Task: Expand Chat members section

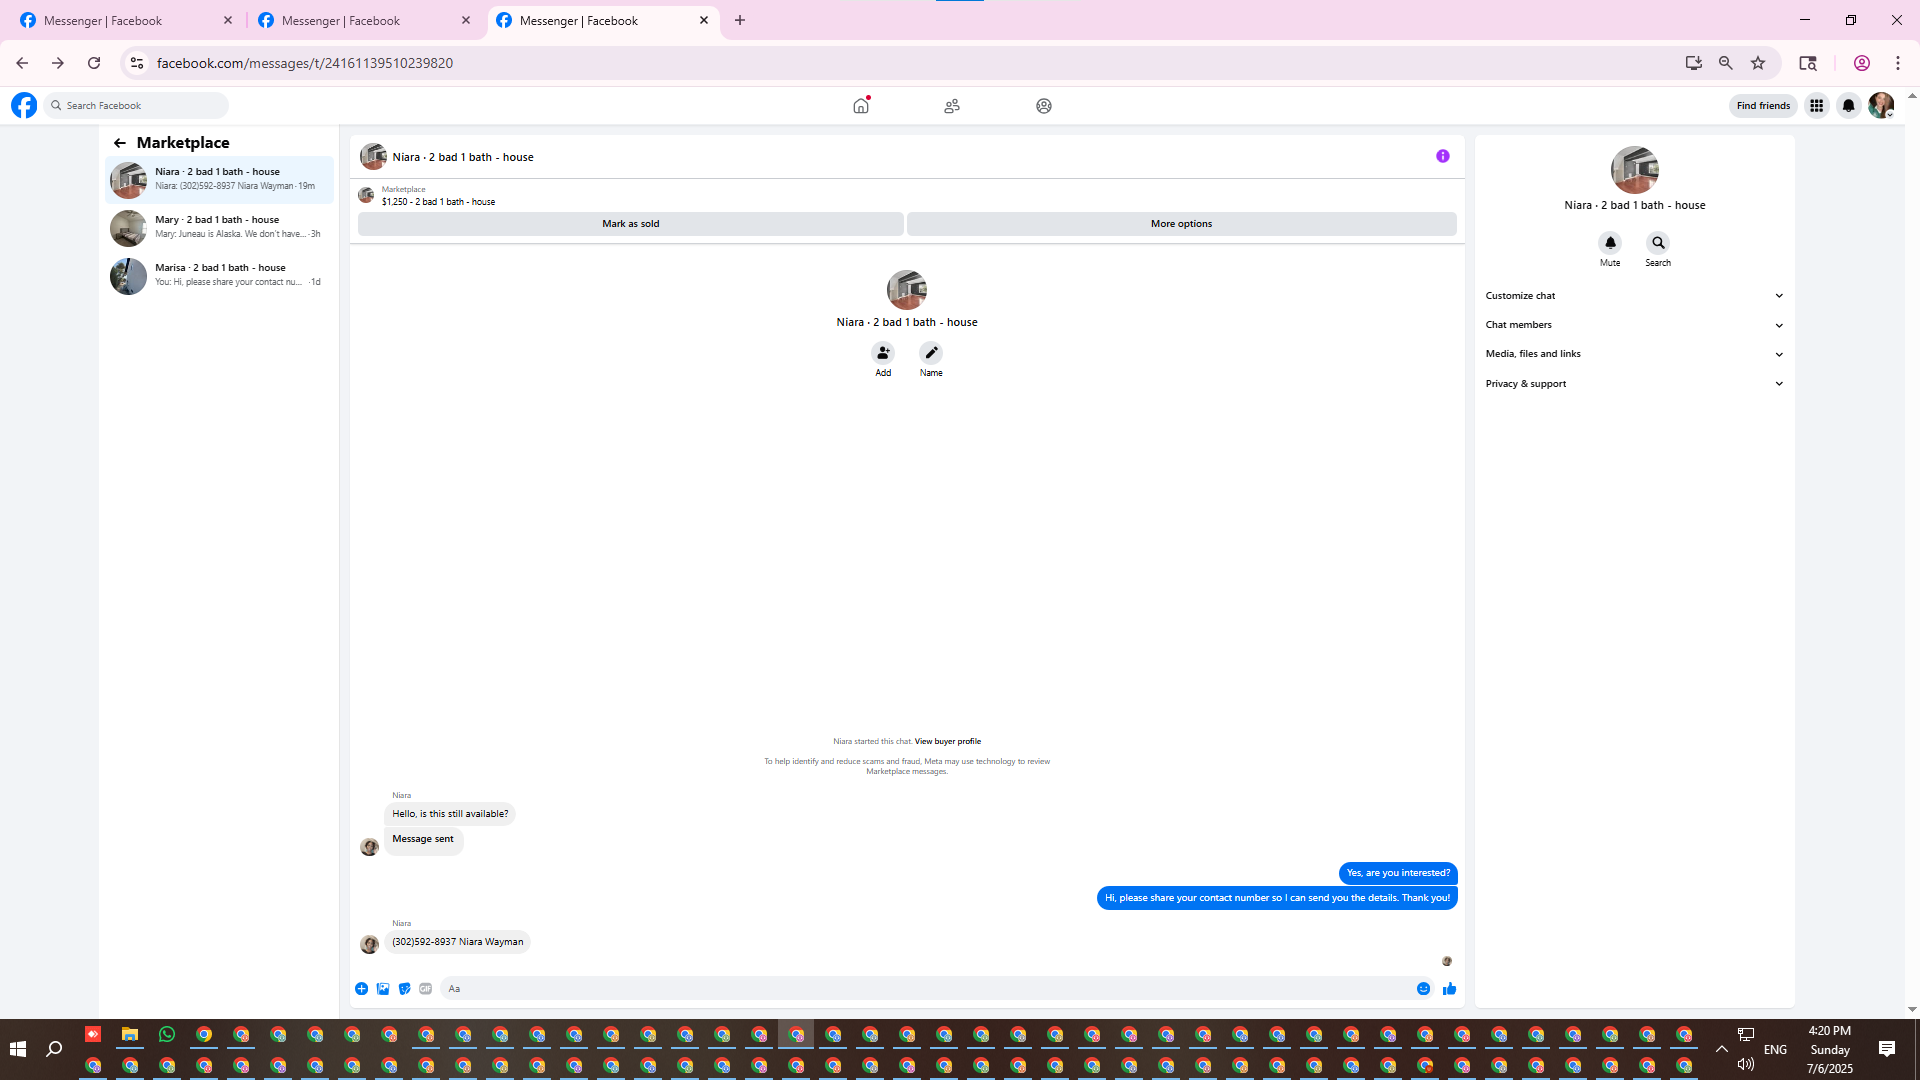Action: [x=1634, y=325]
